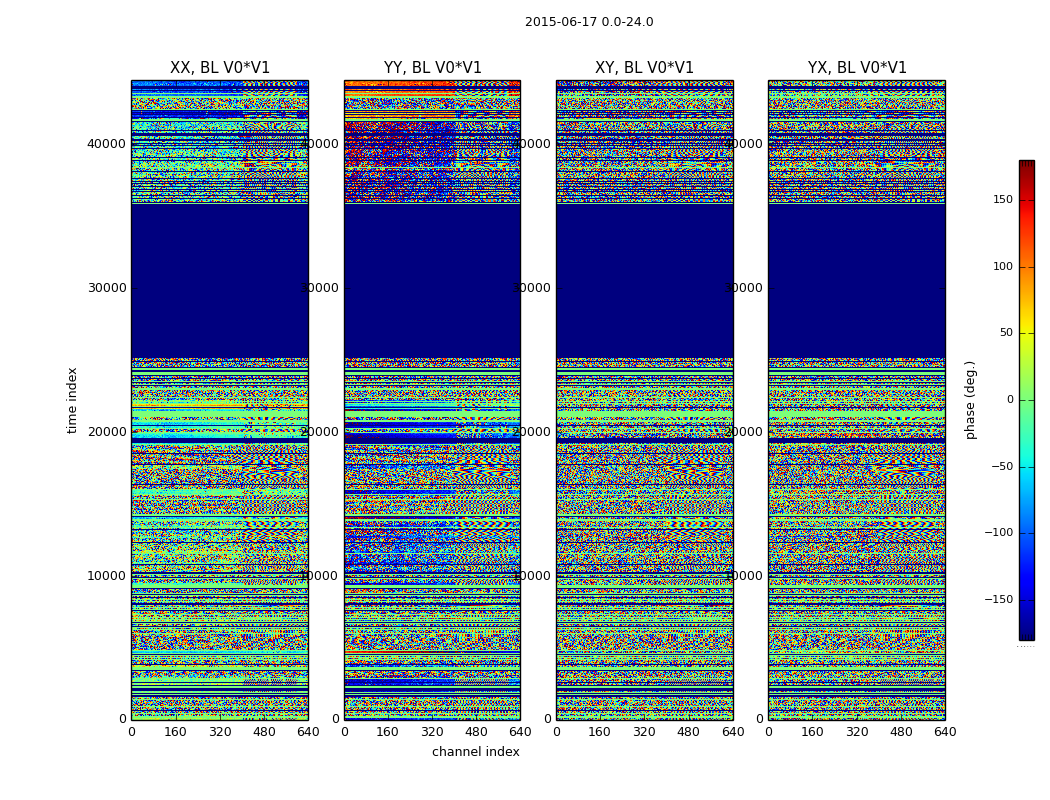
Task: Click the 640 x-tick label under YX plot
Action: point(944,732)
